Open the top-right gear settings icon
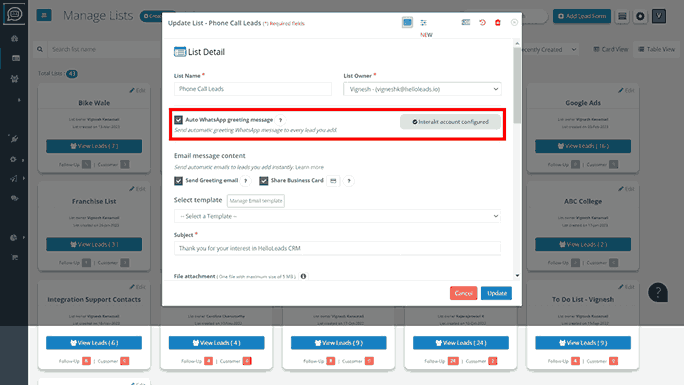Screen dimensions: 684x385 640,16
